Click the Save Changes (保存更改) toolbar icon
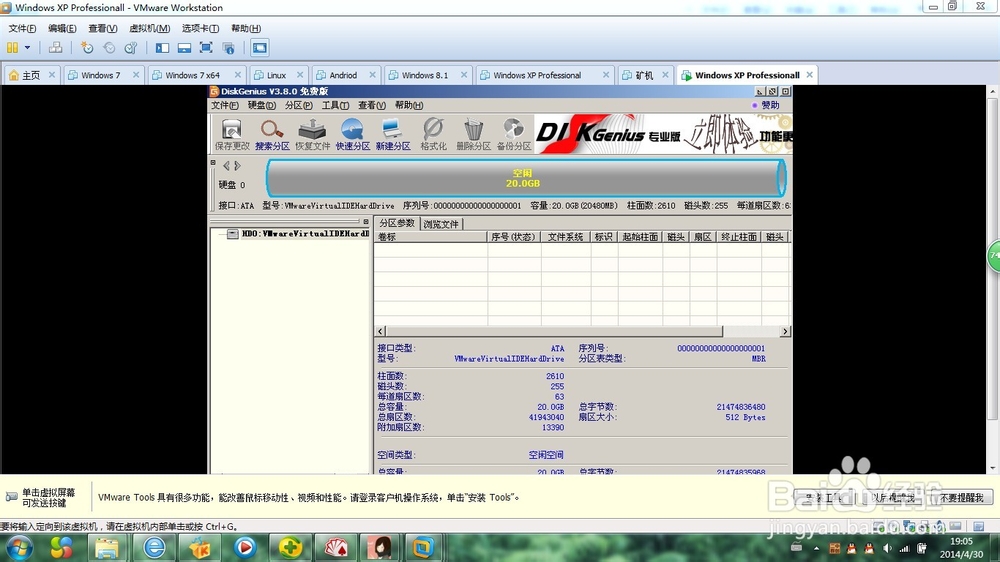Viewport: 1000px width, 562px height. pyautogui.click(x=232, y=135)
